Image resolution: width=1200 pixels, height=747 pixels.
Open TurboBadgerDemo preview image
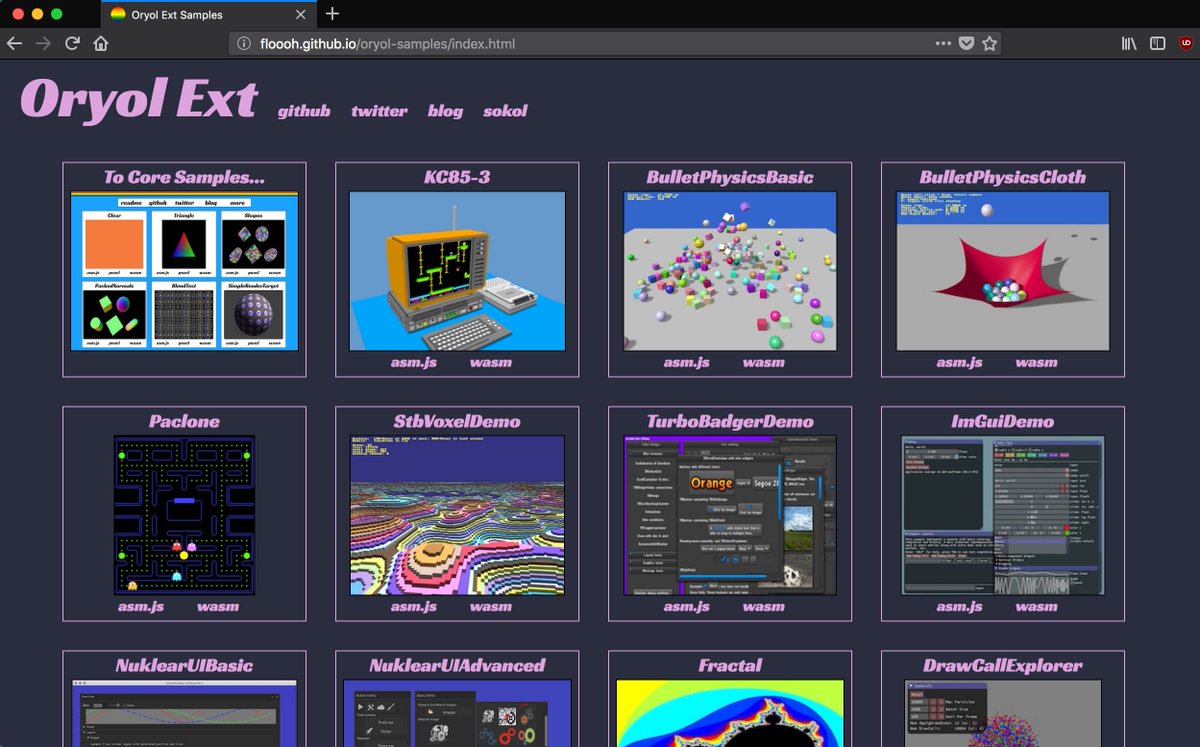730,515
